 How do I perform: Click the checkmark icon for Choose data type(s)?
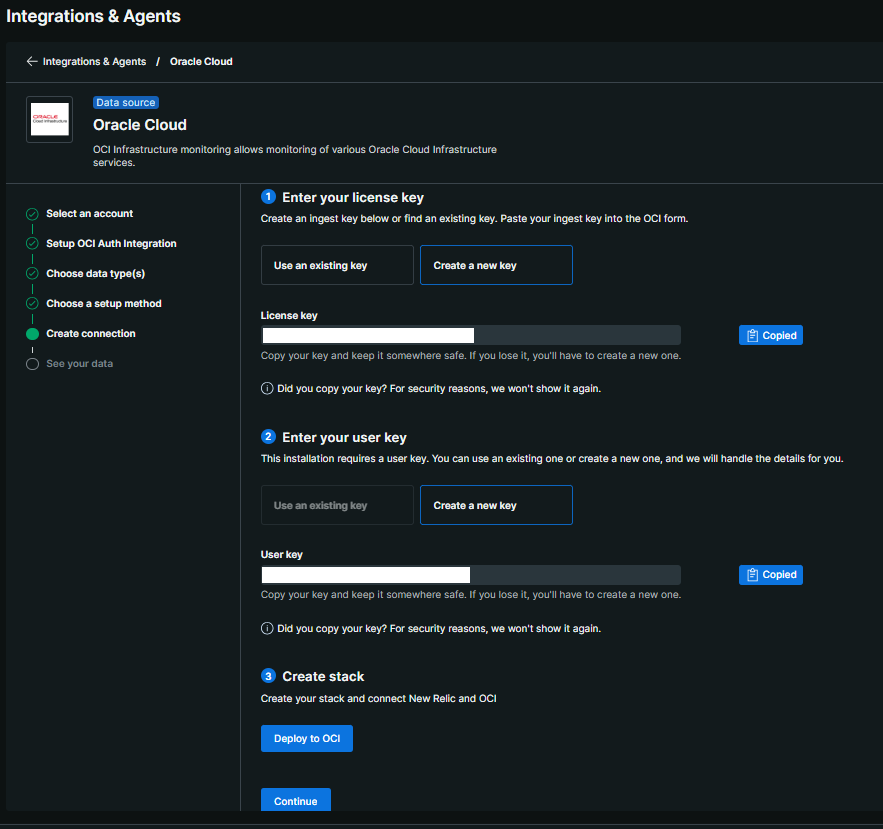(x=32, y=273)
